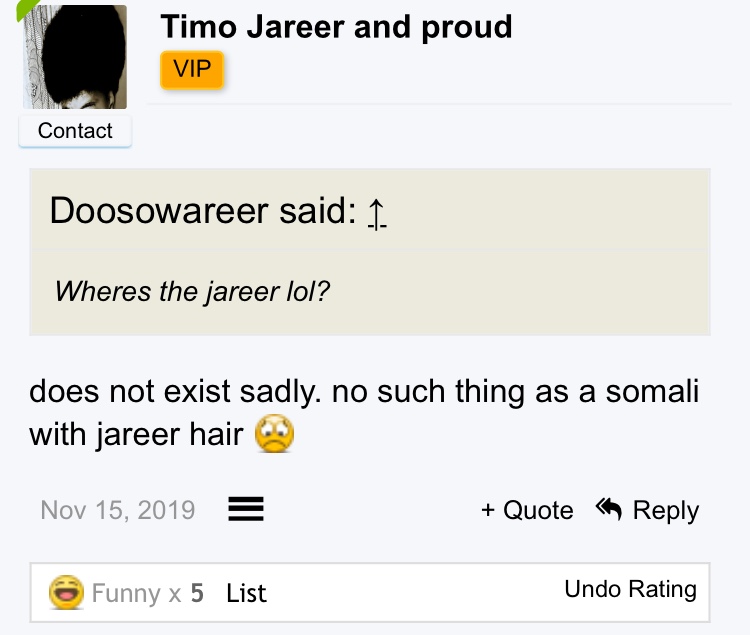Click the sad face emoji in the post

point(275,433)
